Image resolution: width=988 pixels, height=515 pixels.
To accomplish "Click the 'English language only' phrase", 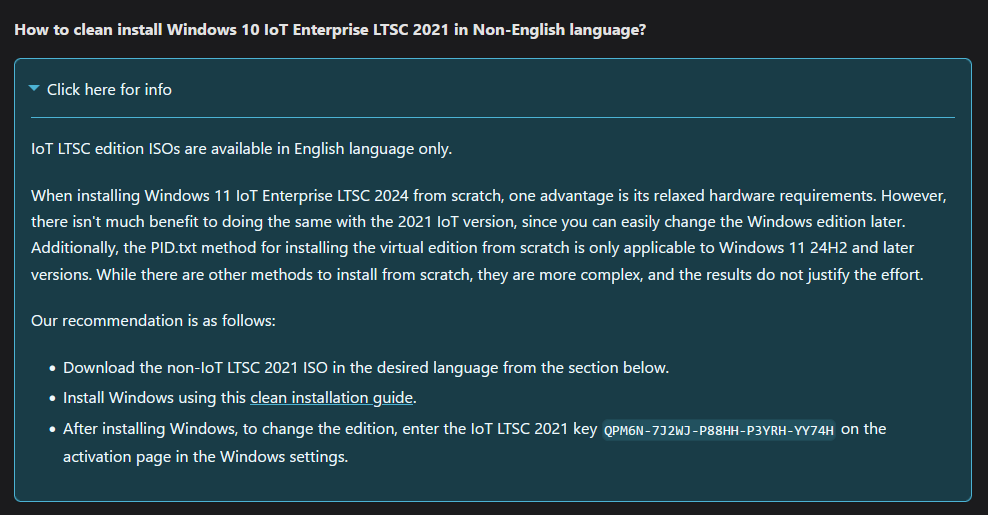I will tap(373, 149).
